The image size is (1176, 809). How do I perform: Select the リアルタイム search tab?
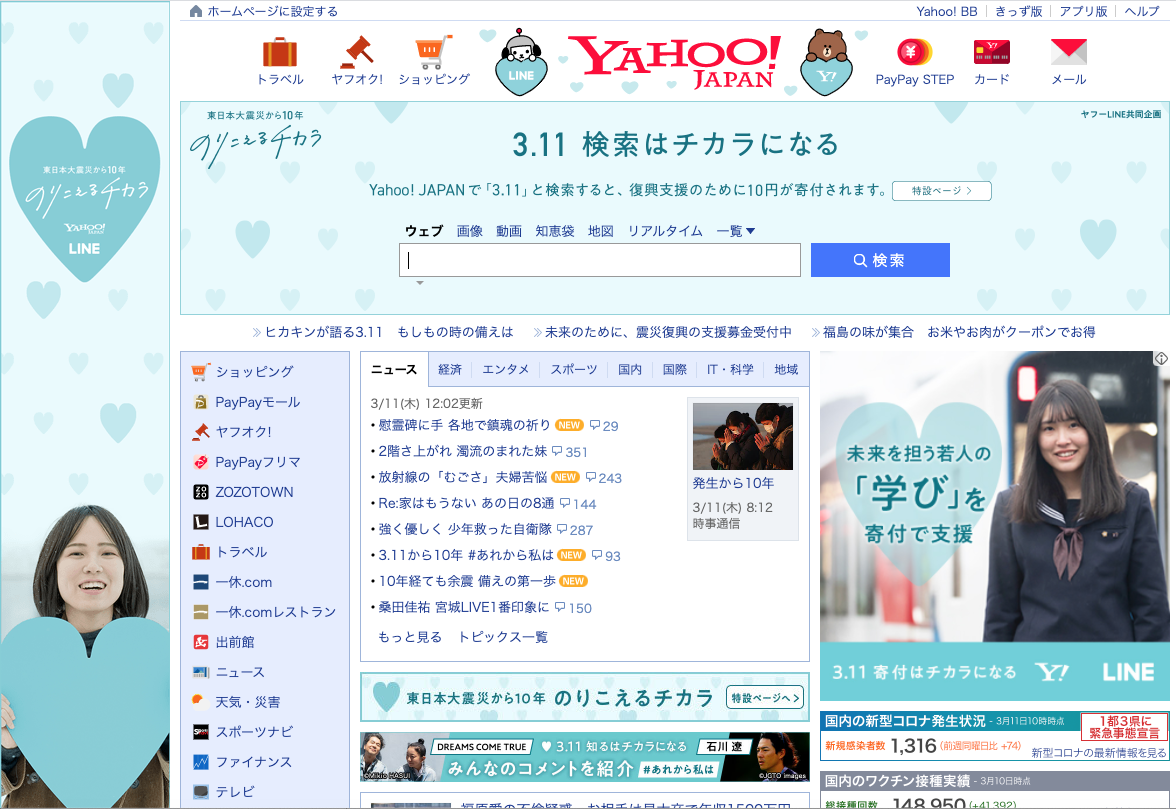[x=665, y=231]
